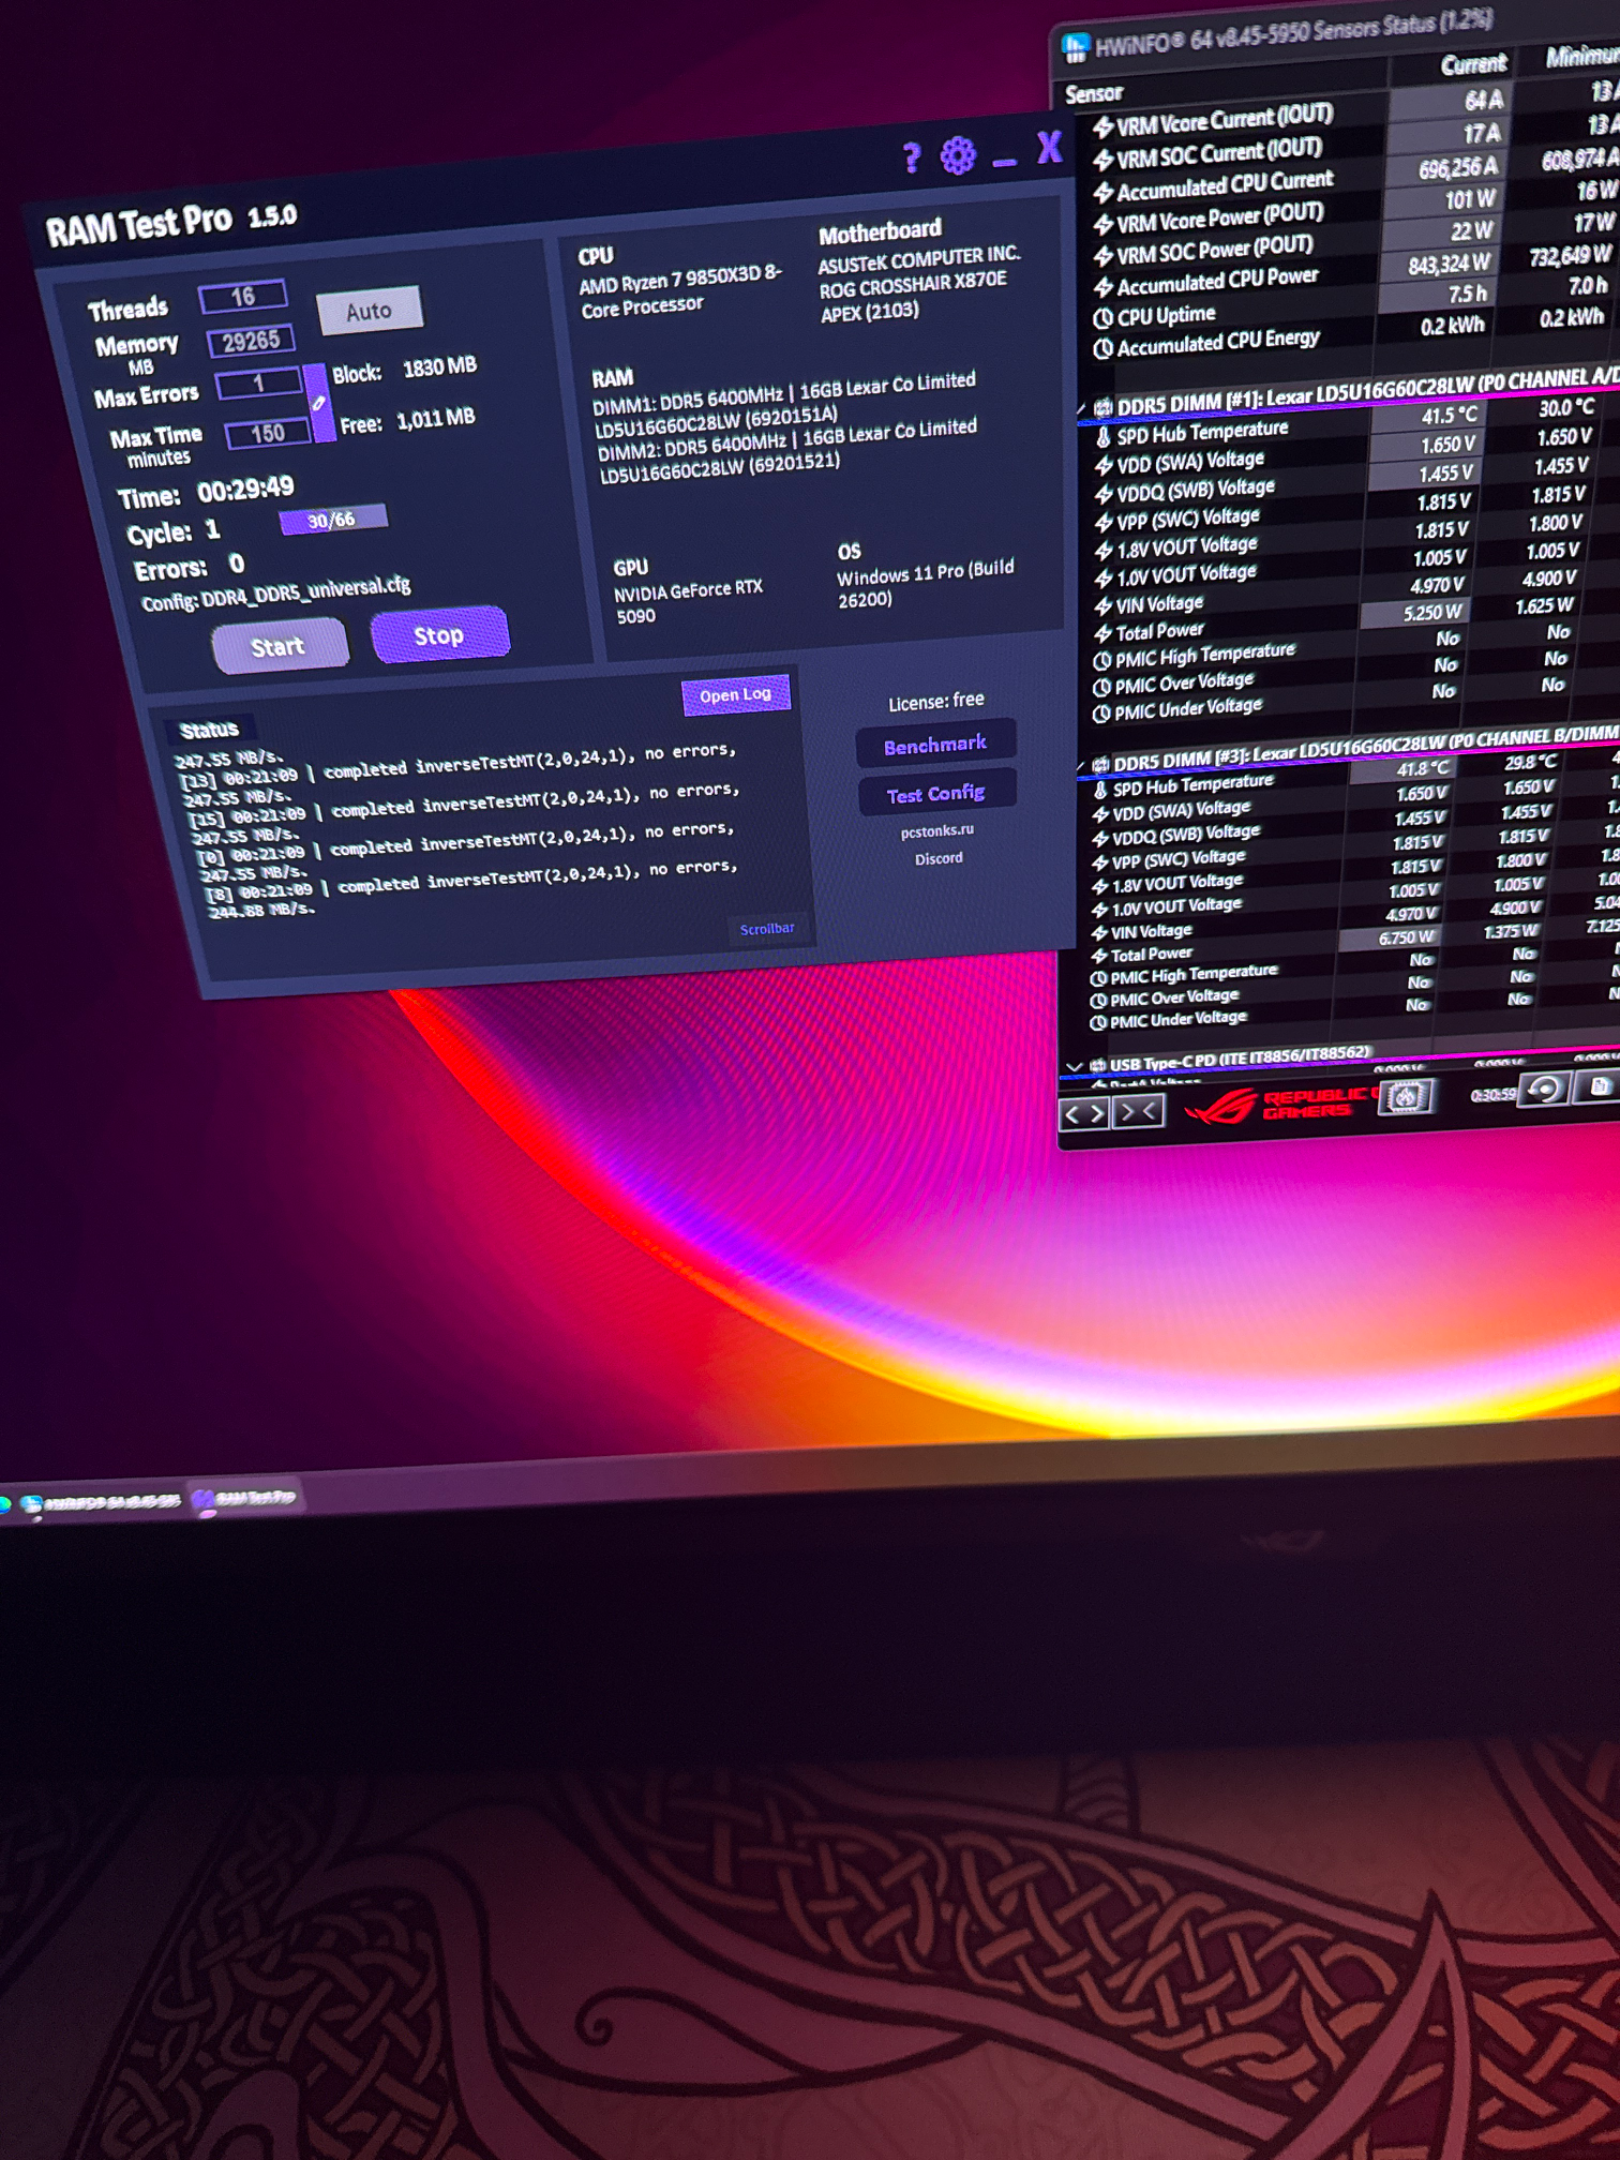
Task: Click HWiNFO chip flame icon button
Action: coord(1405,1098)
